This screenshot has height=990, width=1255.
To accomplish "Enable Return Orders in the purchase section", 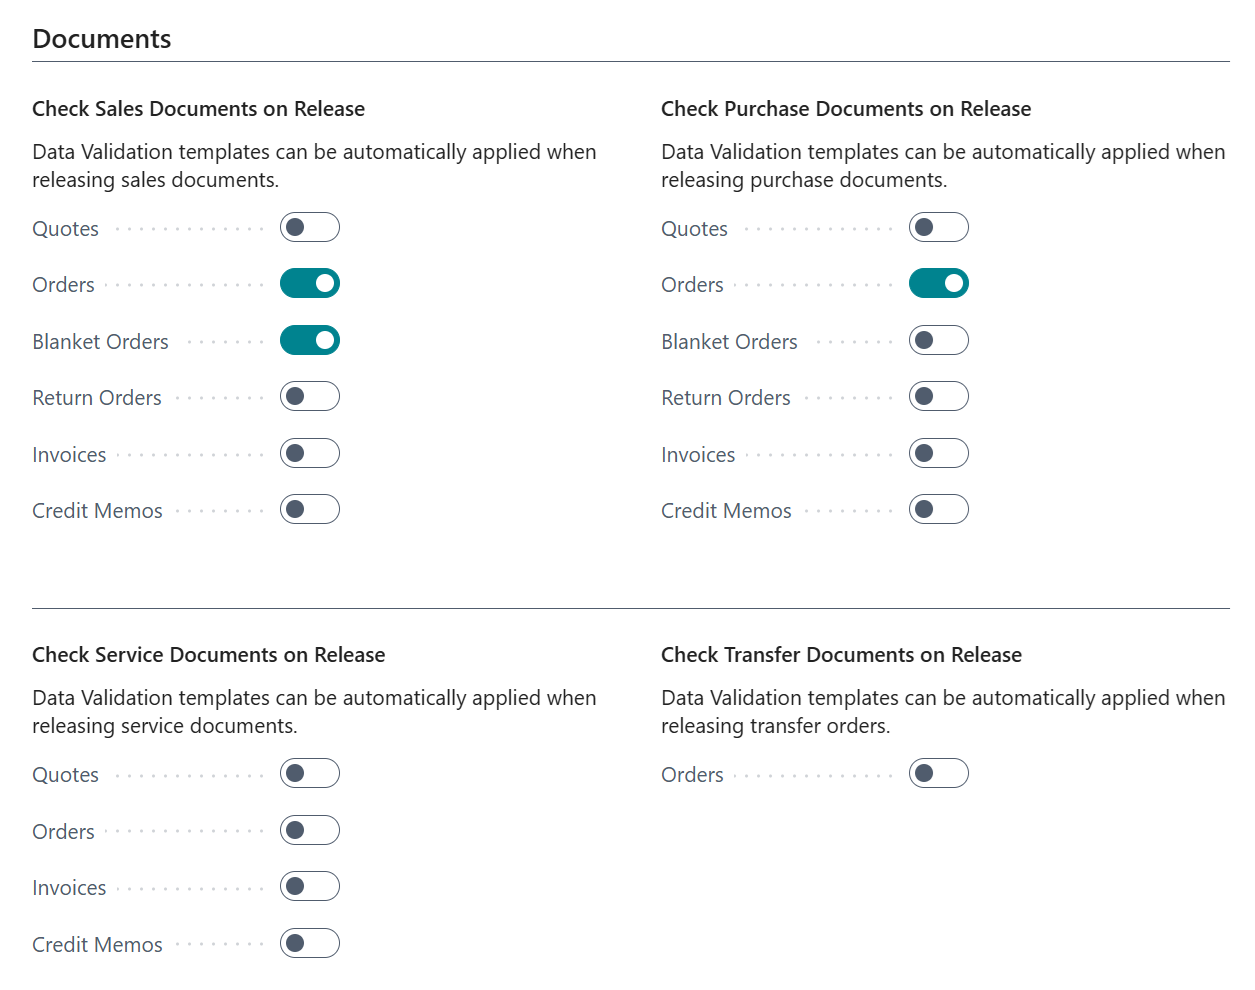I will [939, 396].
